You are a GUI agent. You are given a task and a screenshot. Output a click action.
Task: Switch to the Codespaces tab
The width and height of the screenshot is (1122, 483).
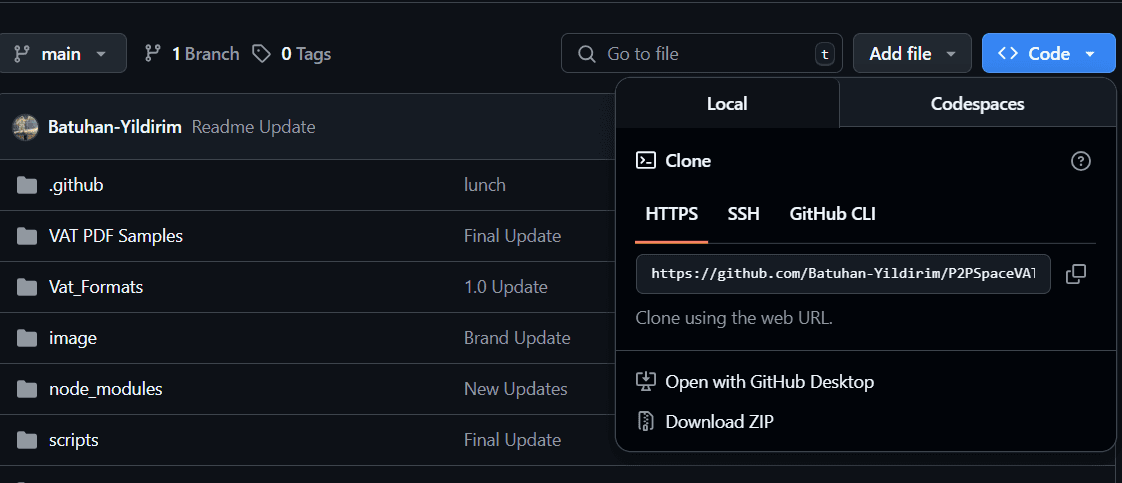pos(977,104)
